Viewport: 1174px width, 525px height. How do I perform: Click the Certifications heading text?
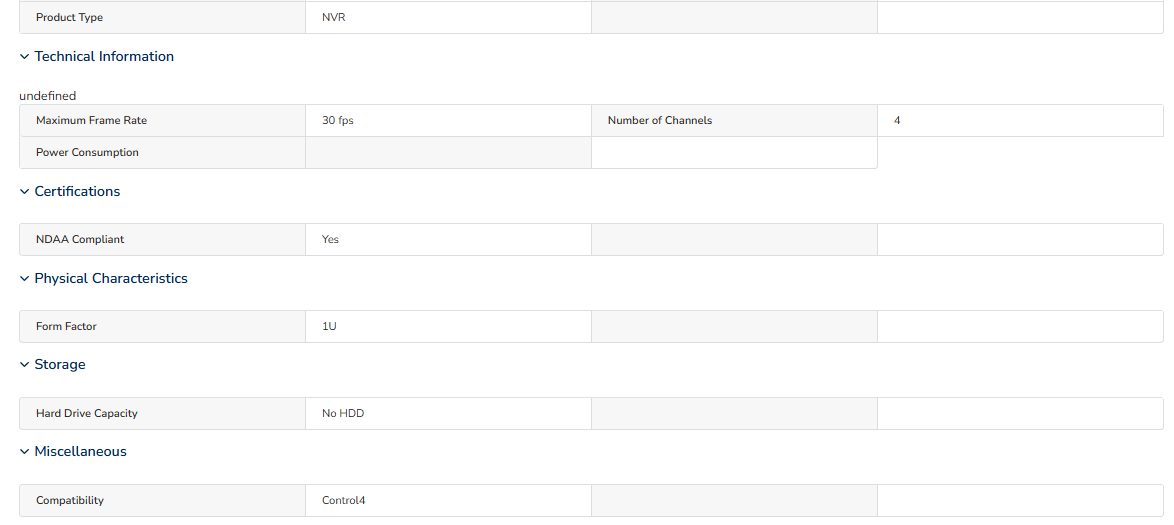tap(77, 192)
